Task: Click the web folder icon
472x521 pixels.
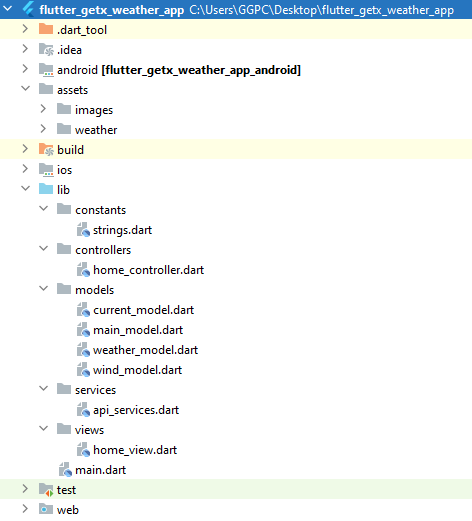Action: click(x=46, y=509)
